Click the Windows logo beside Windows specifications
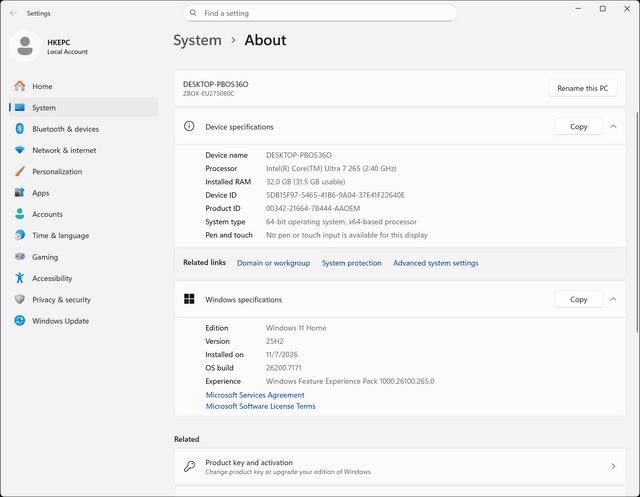Image resolution: width=640 pixels, height=497 pixels. coord(189,299)
